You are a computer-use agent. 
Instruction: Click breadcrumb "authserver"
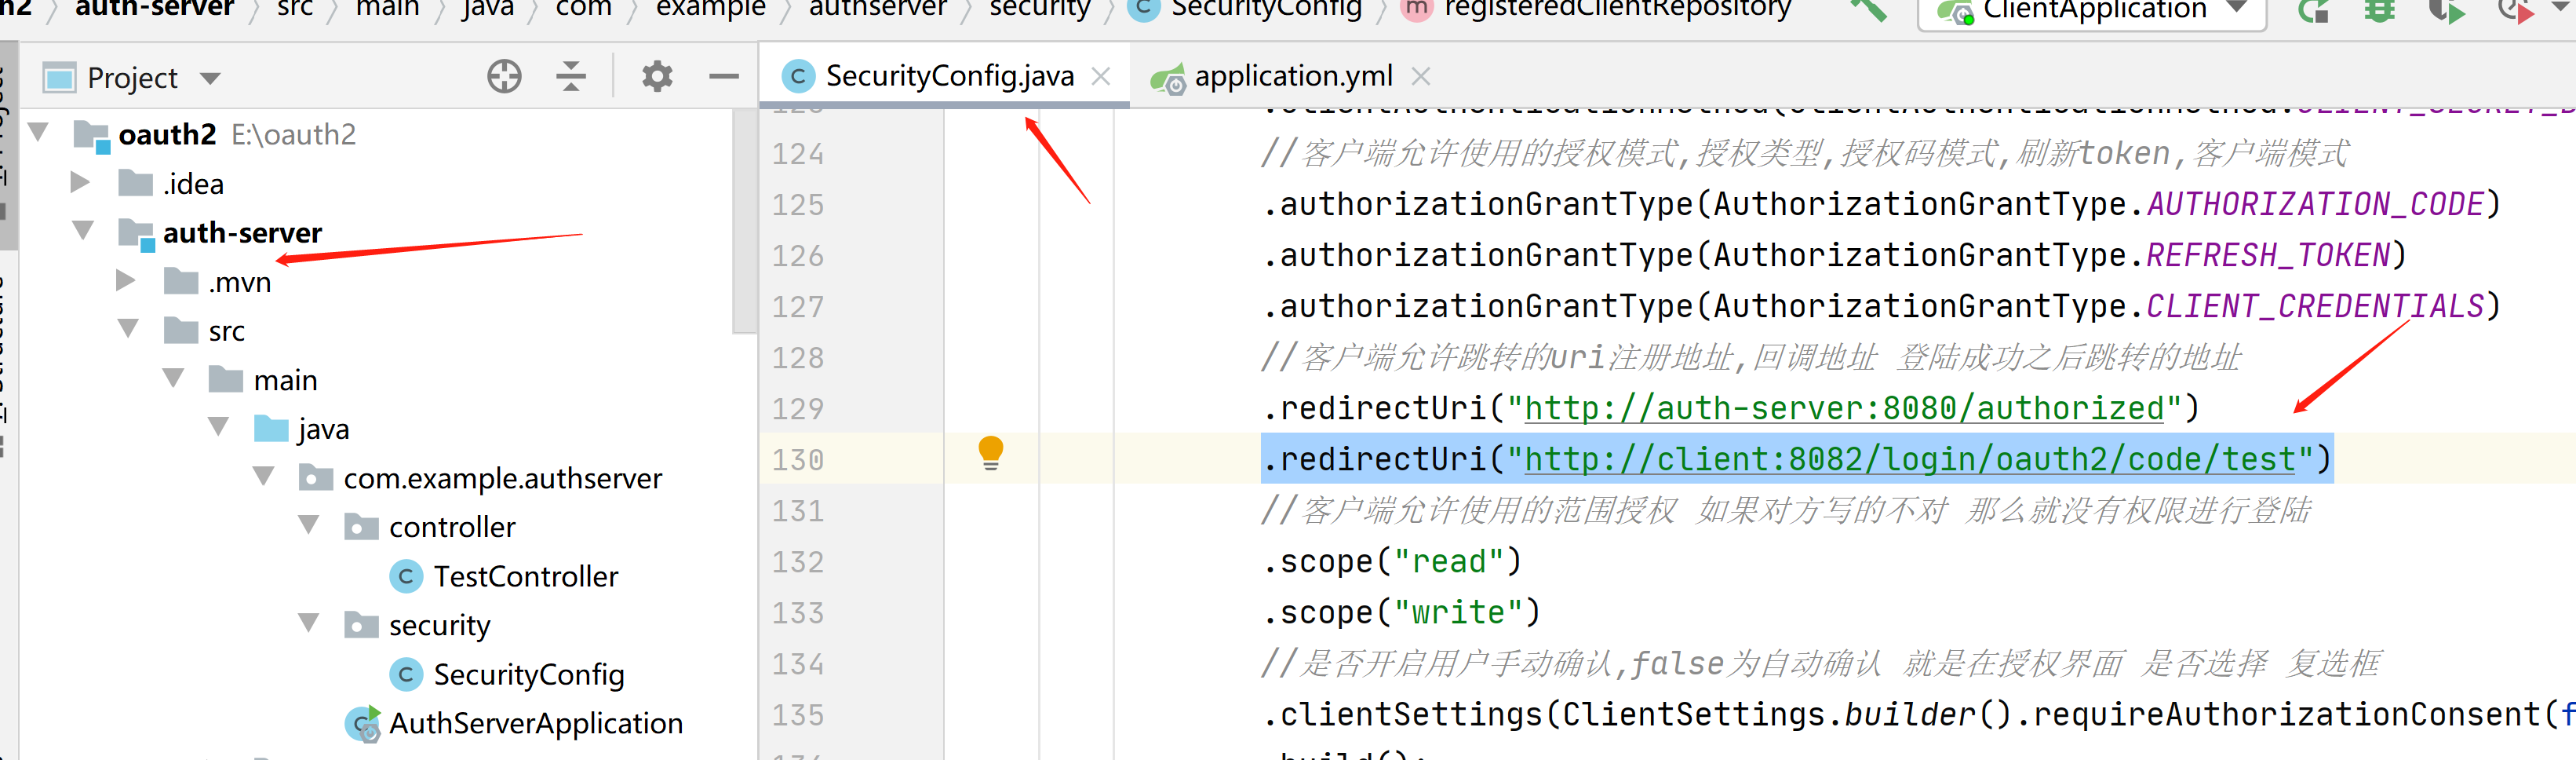pos(877,10)
